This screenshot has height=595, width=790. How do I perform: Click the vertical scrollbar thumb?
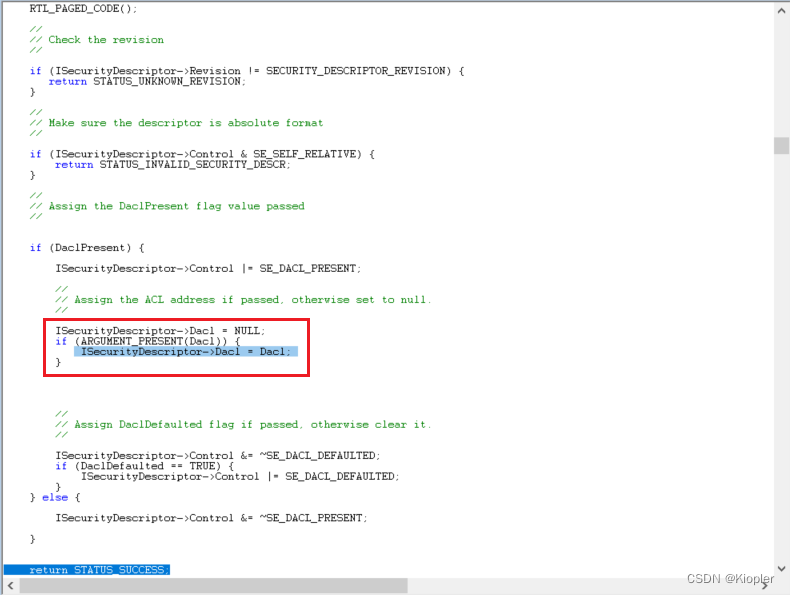pyautogui.click(x=781, y=146)
